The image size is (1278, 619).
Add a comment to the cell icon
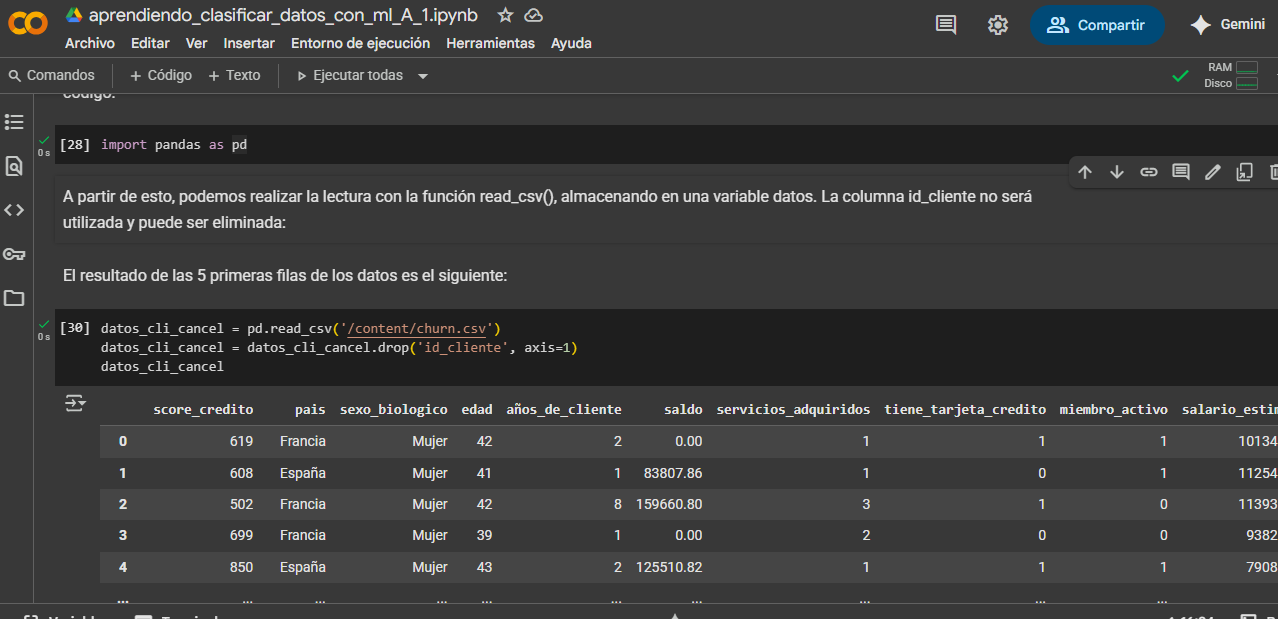pos(1181,172)
